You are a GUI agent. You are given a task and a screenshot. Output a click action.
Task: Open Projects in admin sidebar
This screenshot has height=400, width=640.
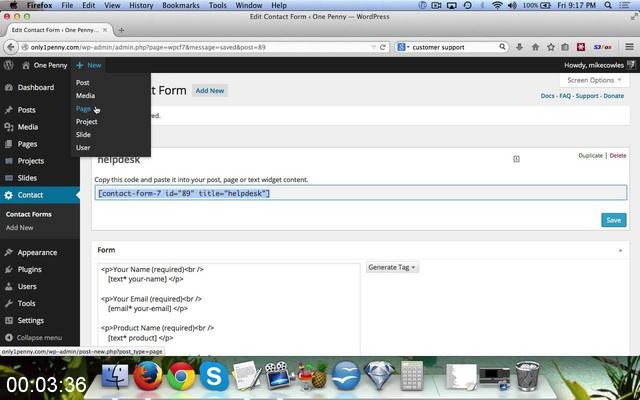point(30,161)
